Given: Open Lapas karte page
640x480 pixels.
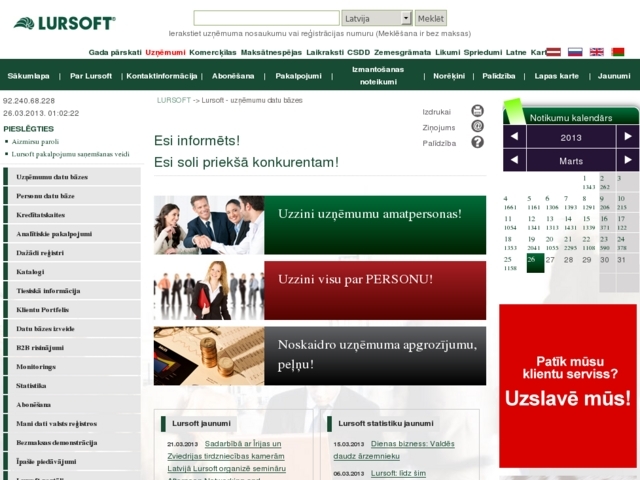Looking at the screenshot, I should (556, 76).
